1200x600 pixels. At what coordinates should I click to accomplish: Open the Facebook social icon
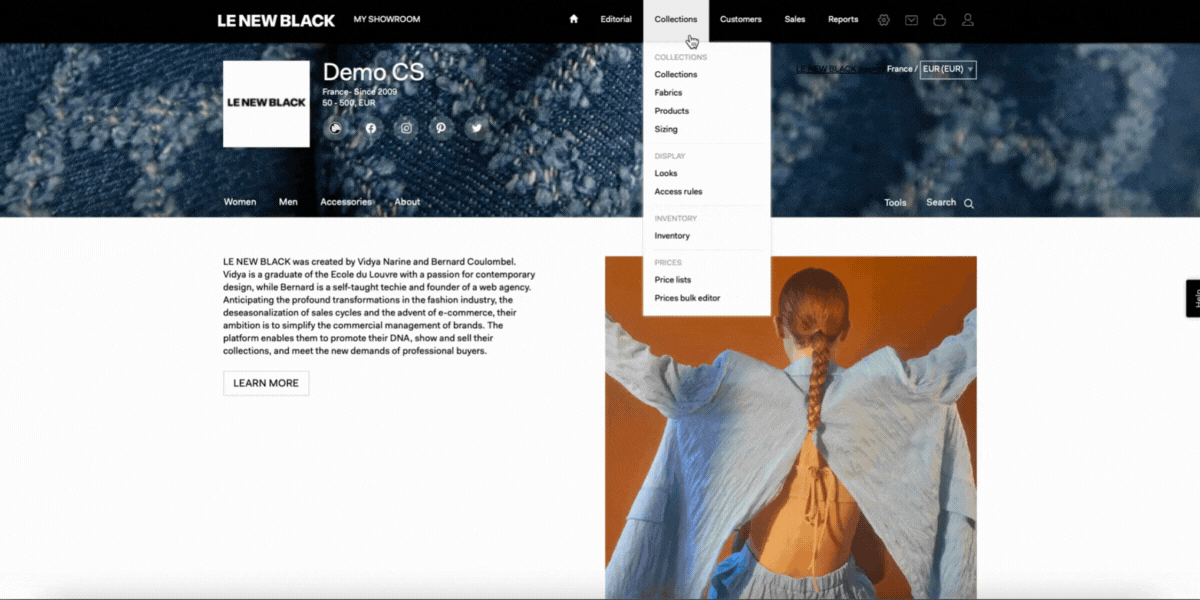tap(371, 128)
